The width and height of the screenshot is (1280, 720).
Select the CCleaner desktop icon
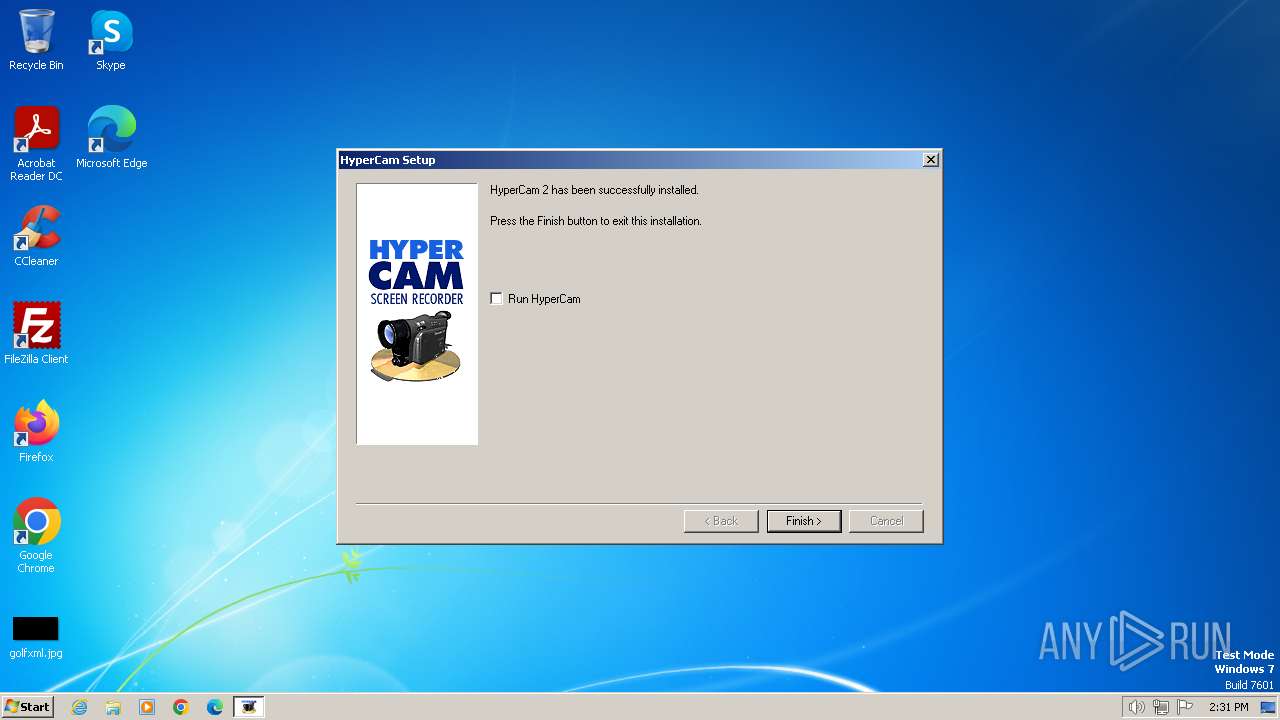coord(36,236)
